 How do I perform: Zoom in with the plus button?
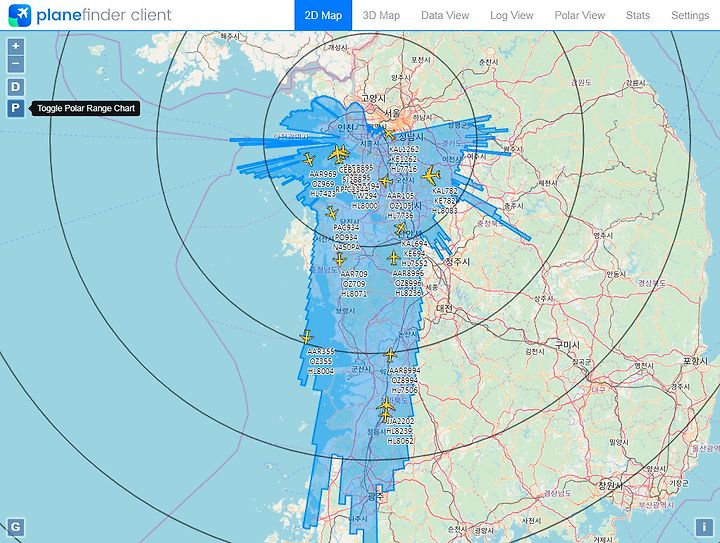tap(16, 46)
